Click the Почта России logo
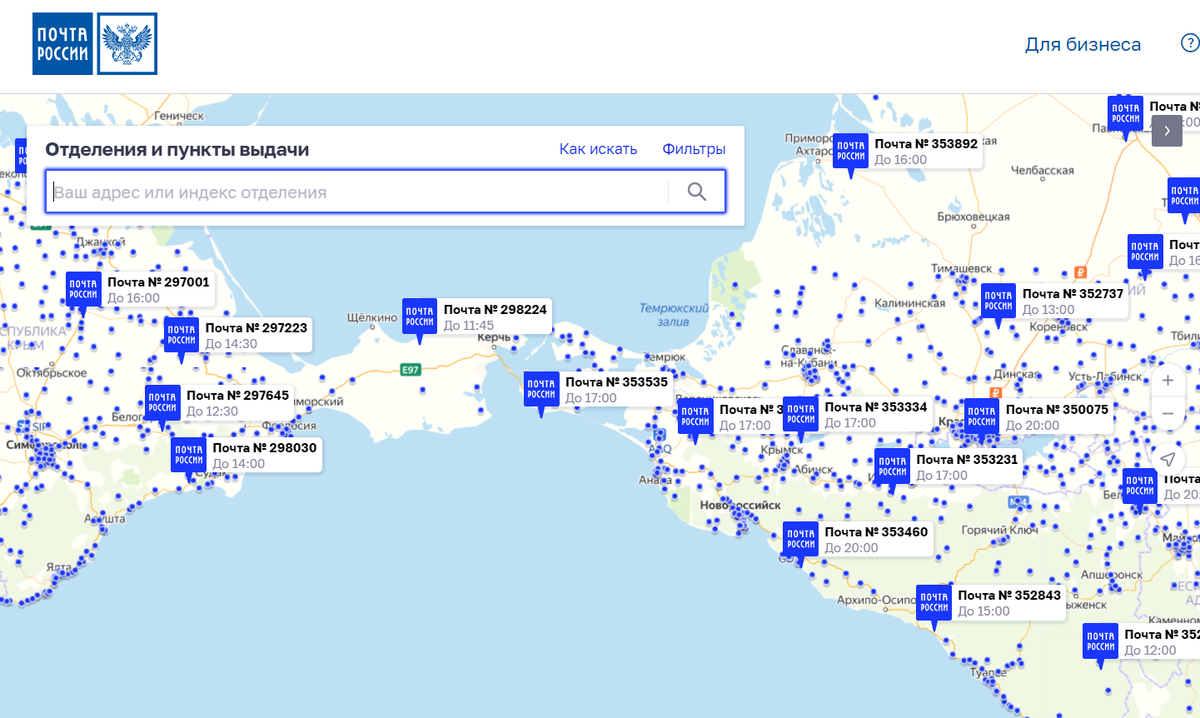The width and height of the screenshot is (1200, 718). pyautogui.click(x=94, y=43)
